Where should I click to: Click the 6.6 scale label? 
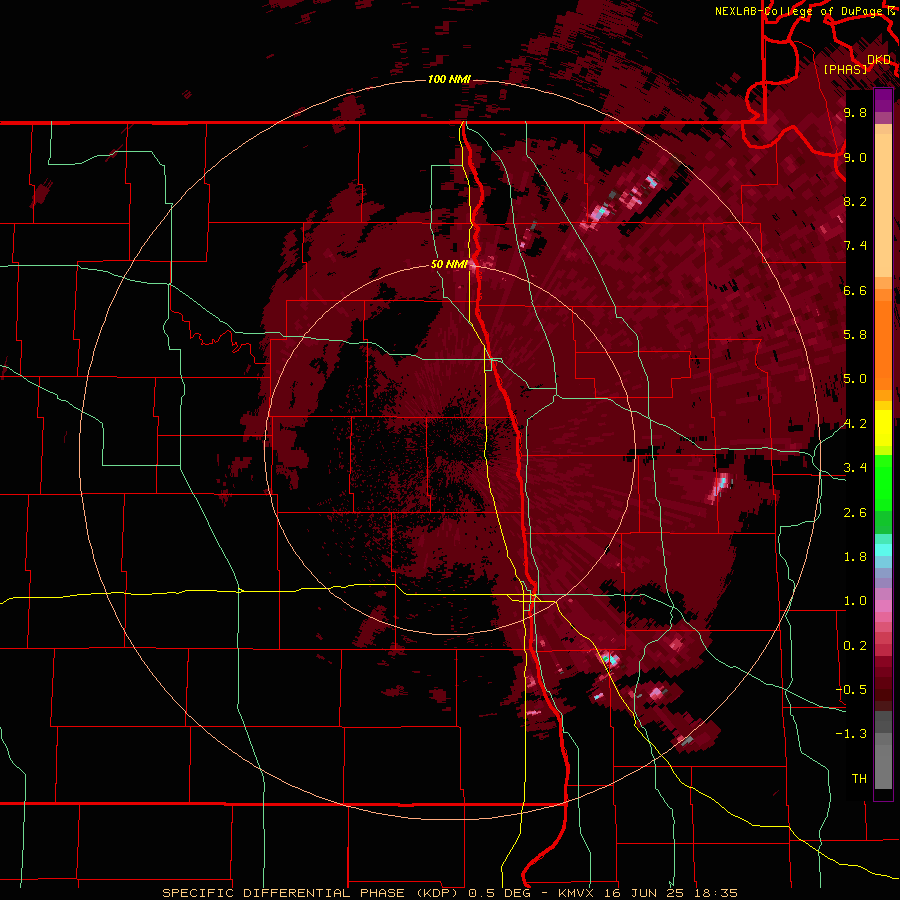point(855,290)
